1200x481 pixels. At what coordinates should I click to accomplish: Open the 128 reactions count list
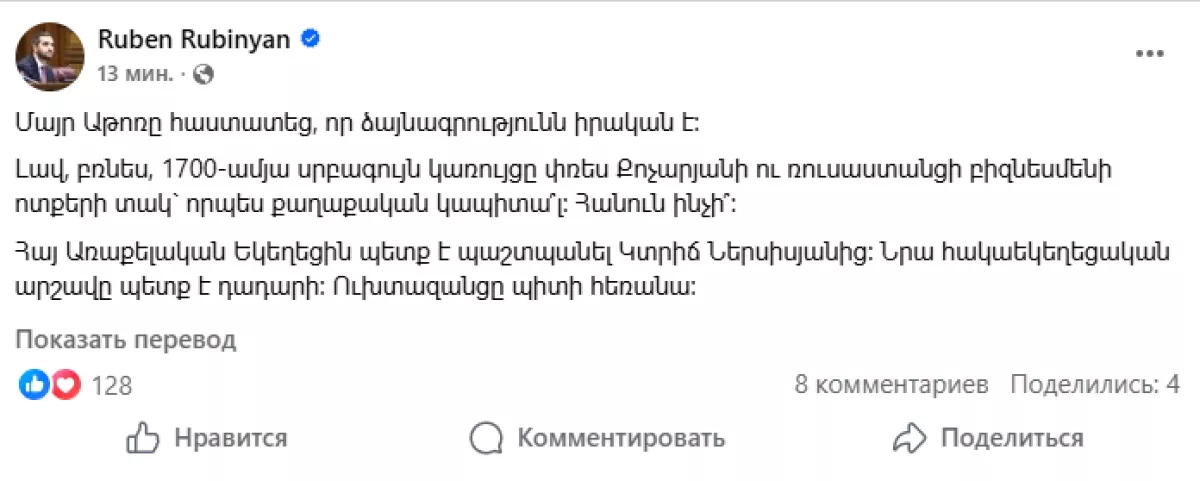point(111,386)
